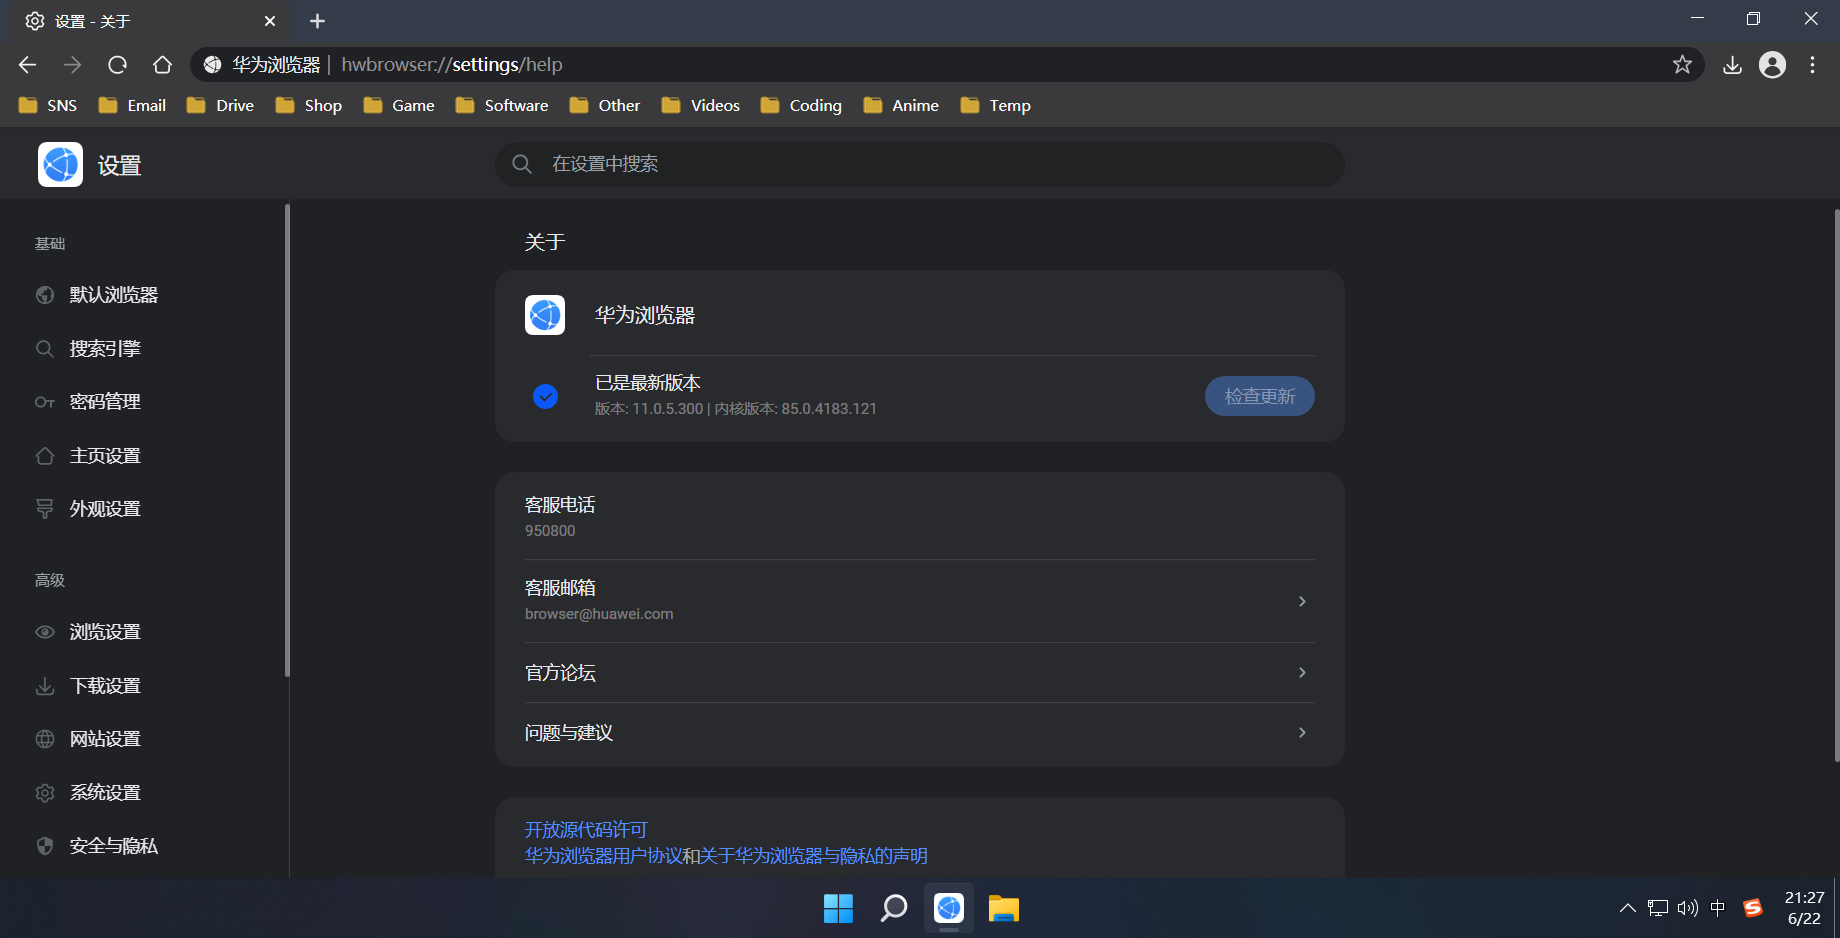1840x938 pixels.
Task: Open the 开放源代码许可 link
Action: [586, 830]
